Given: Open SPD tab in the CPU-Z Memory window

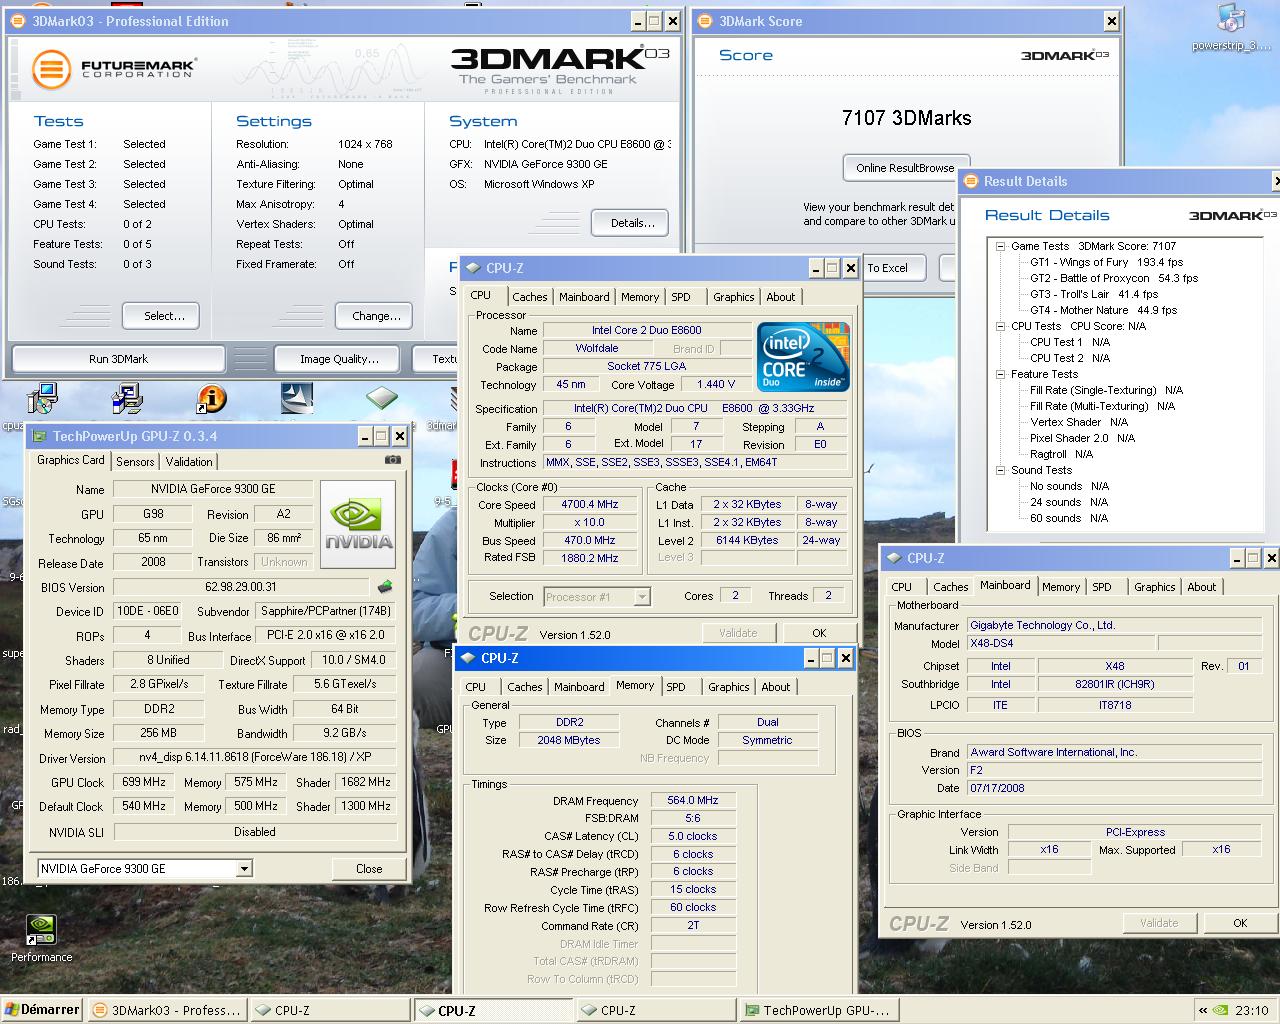Looking at the screenshot, I should 676,687.
